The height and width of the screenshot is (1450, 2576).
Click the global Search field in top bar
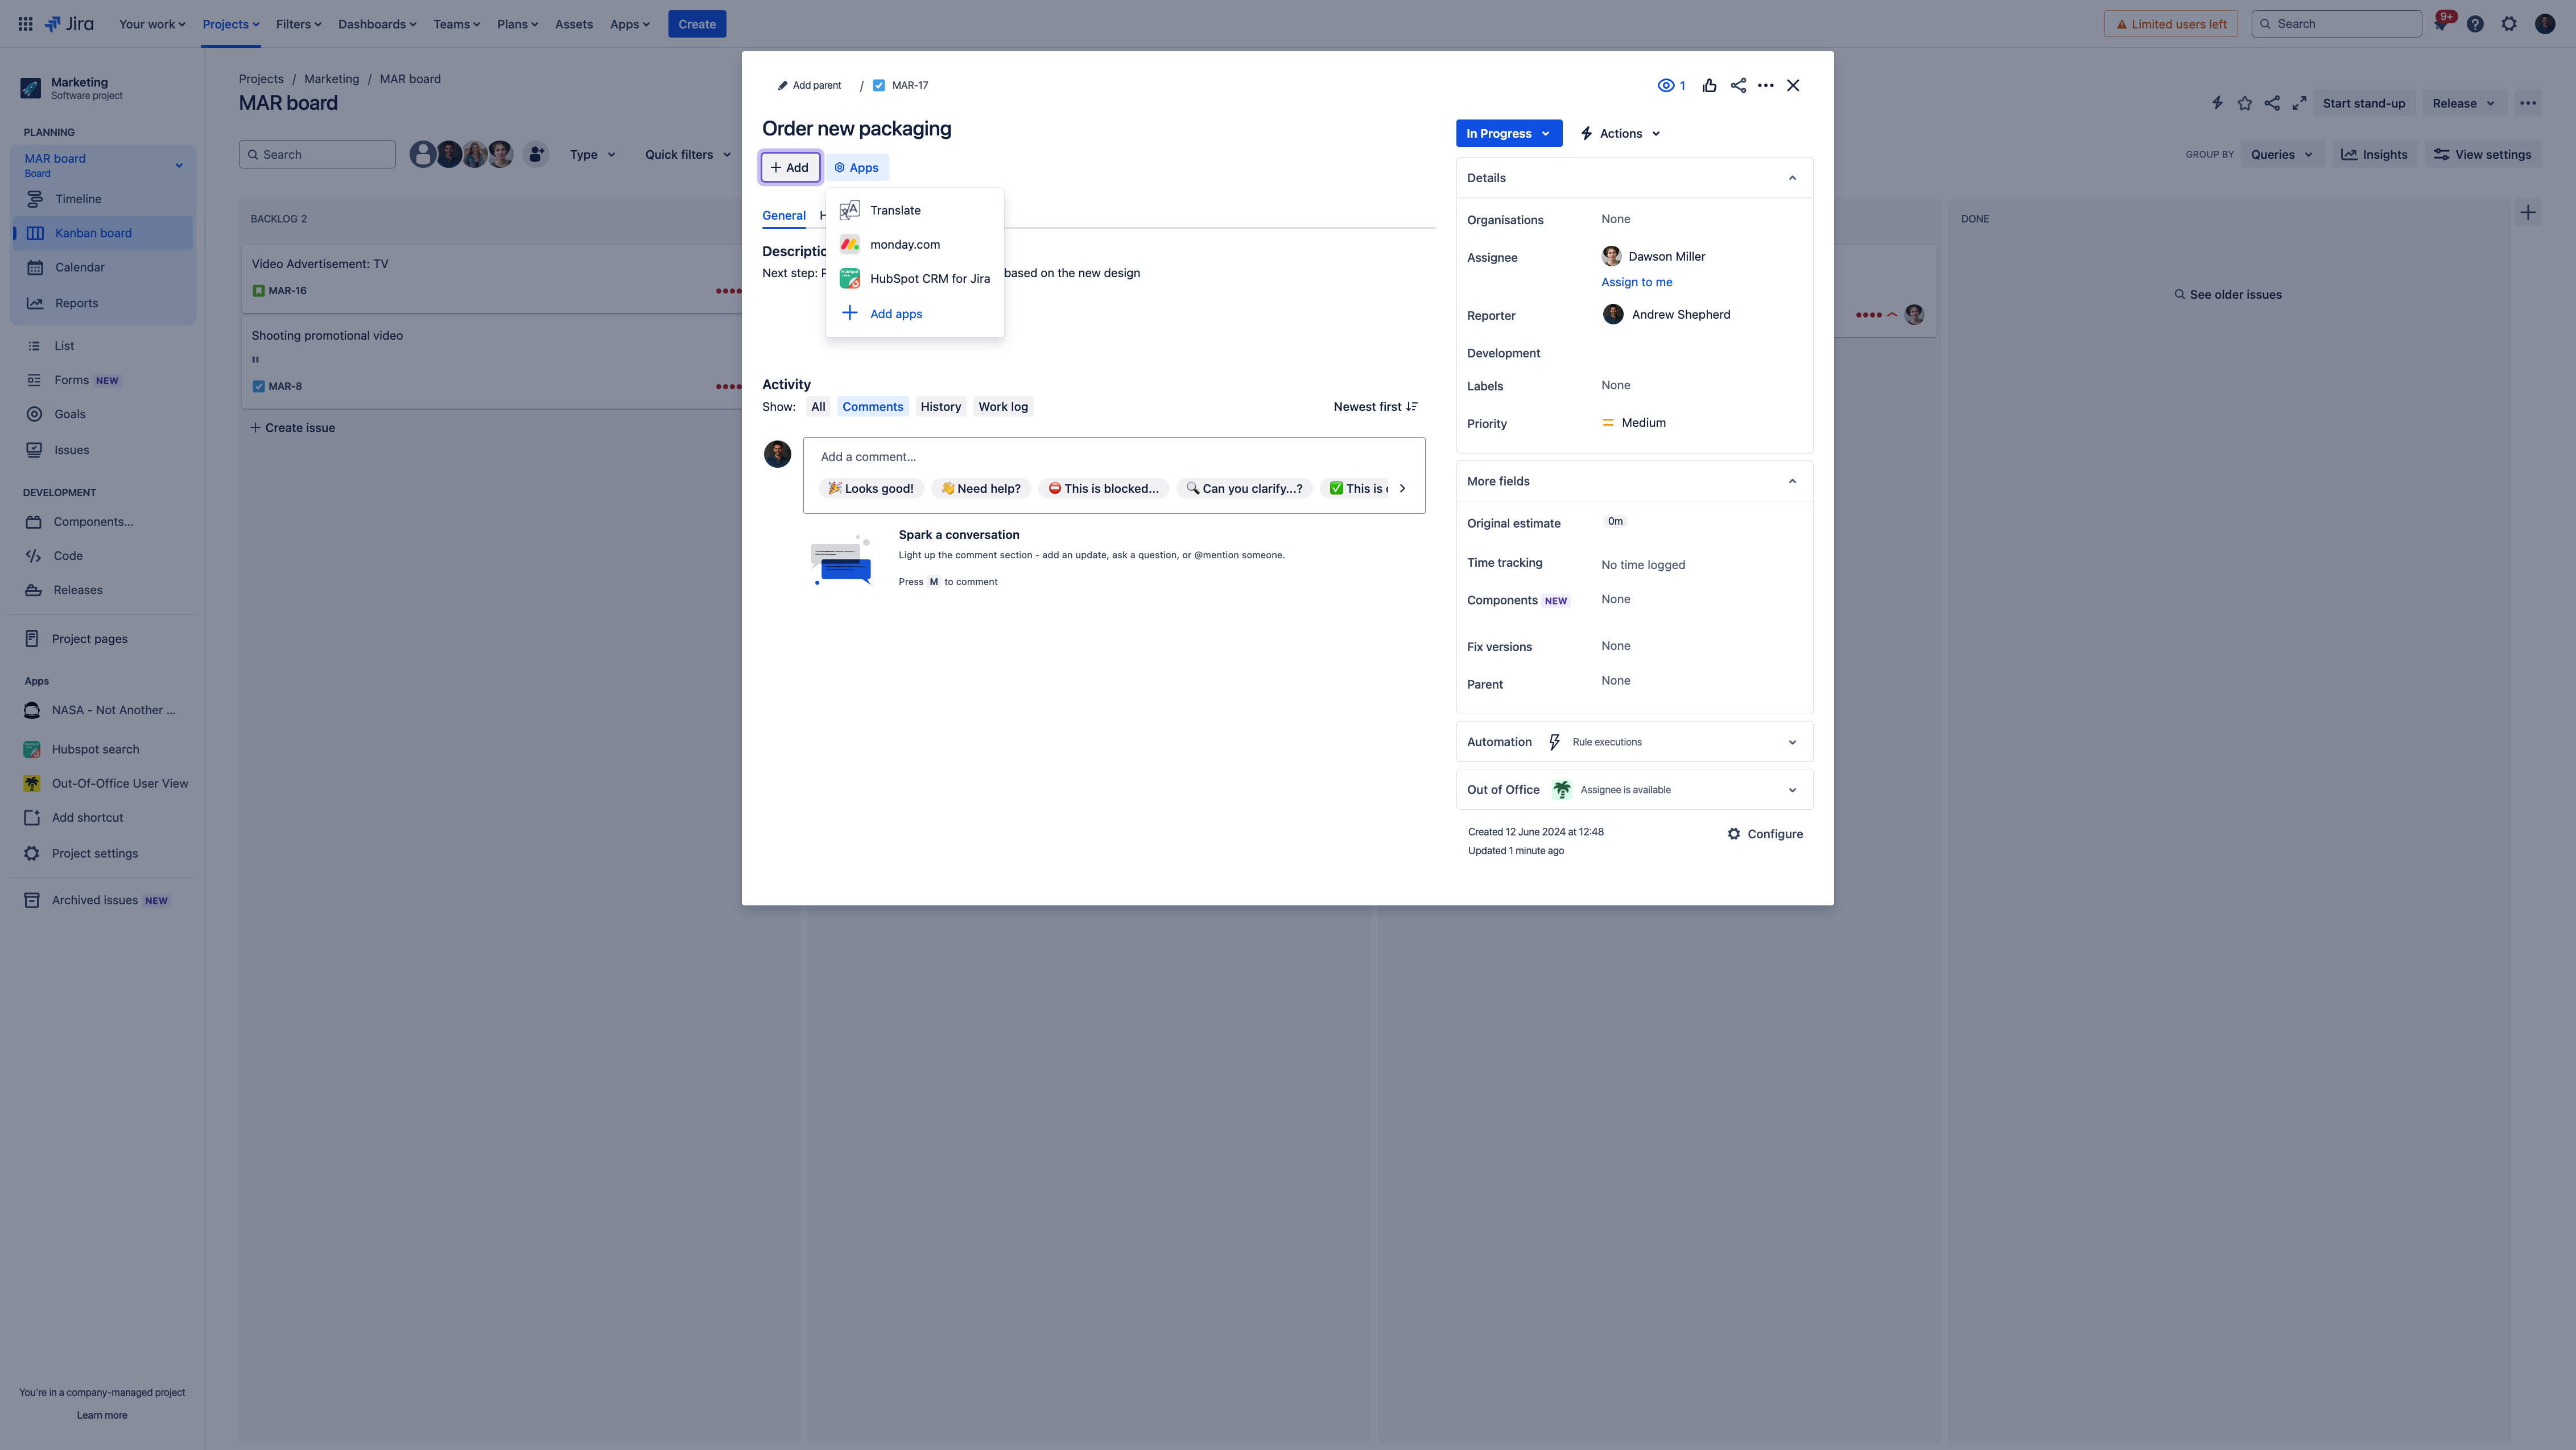(x=2336, y=24)
